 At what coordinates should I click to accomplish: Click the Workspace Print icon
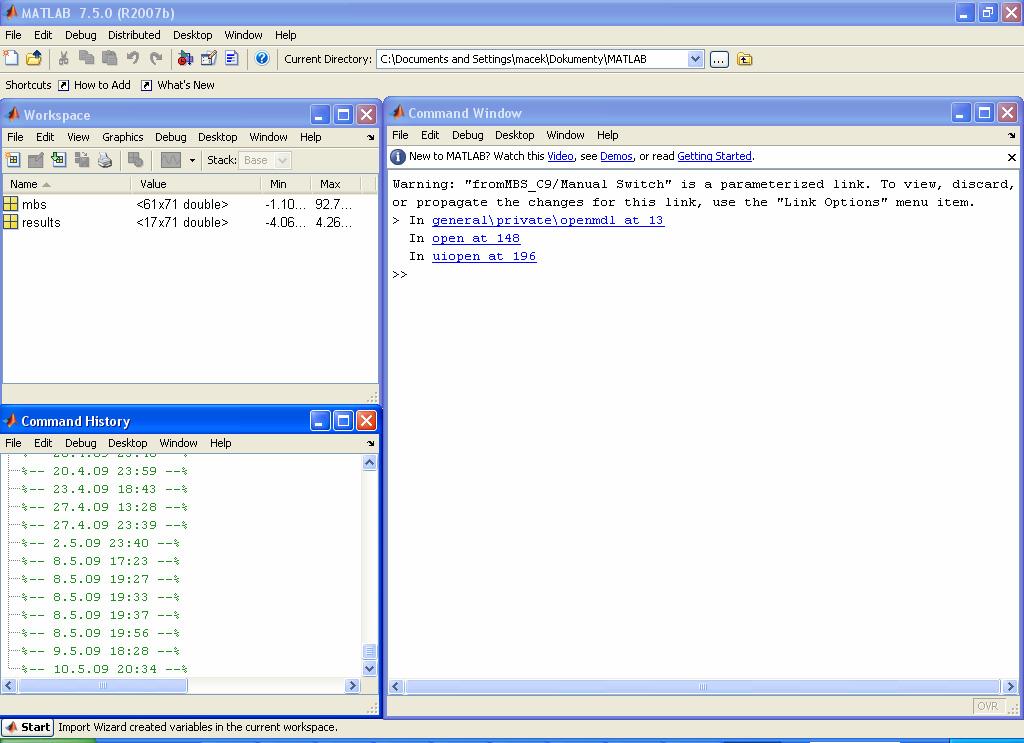104,160
